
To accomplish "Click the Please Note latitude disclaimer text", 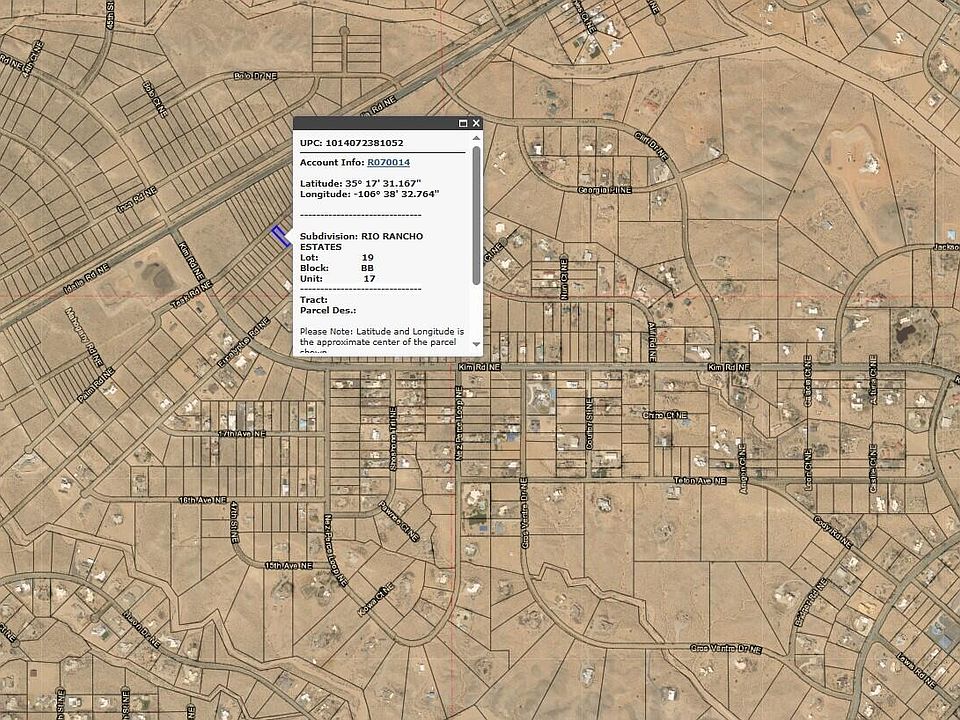I will (x=381, y=341).
